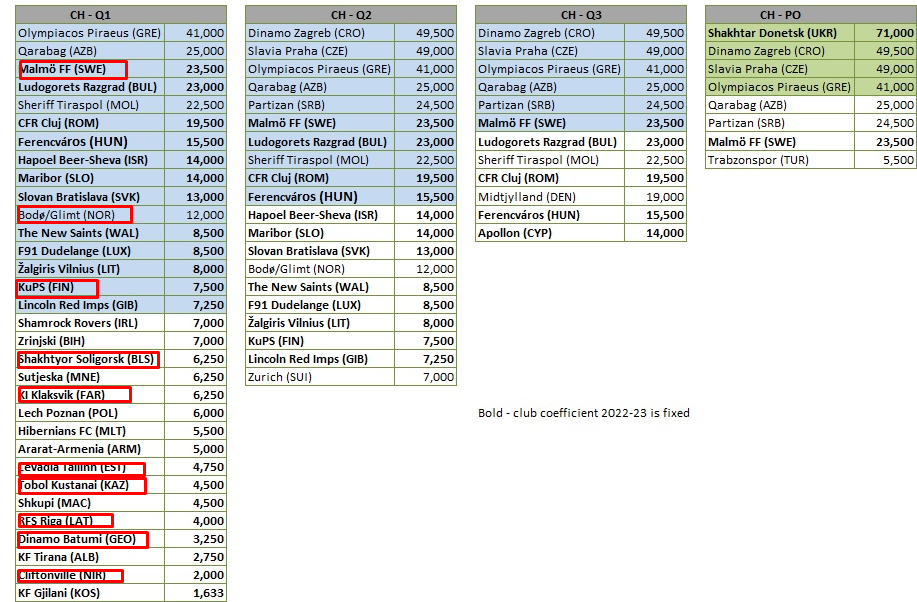
Task: Select Malmö FF (SWE) in the CH - PO table
Action: 780,142
